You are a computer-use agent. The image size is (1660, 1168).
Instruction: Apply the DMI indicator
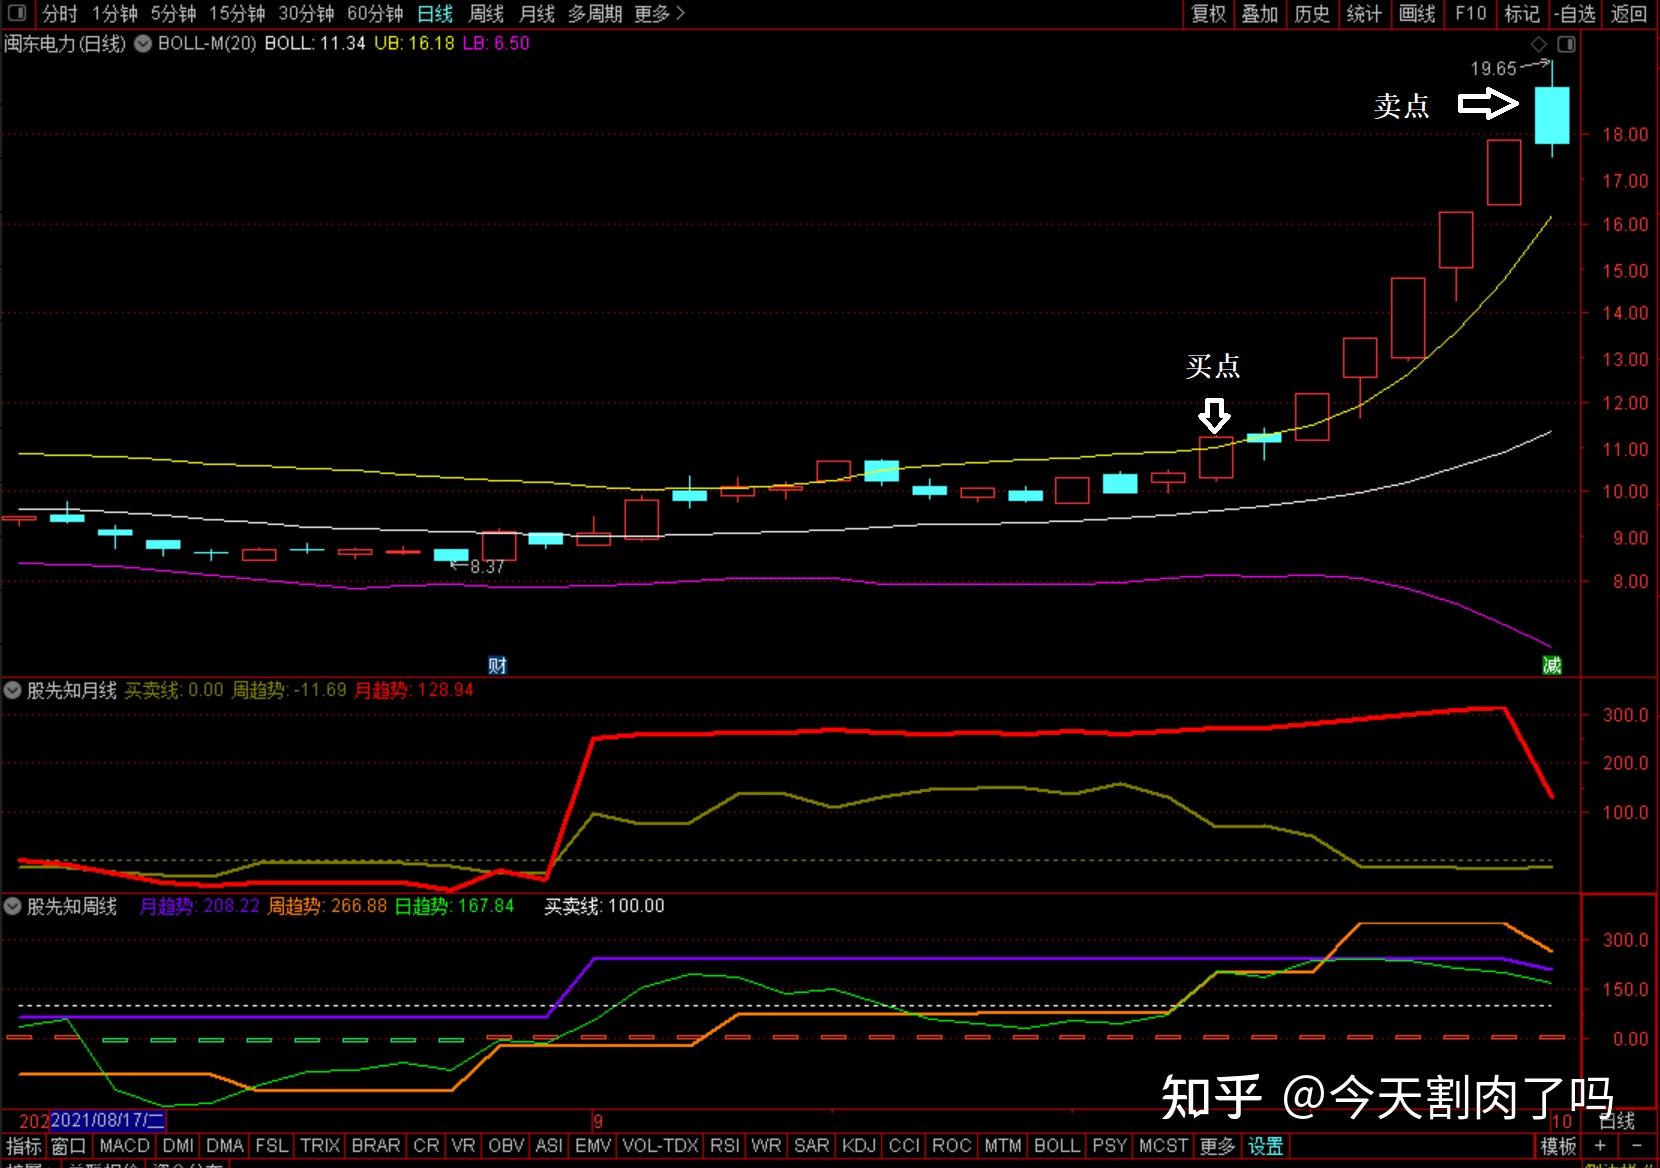pyautogui.click(x=178, y=1146)
